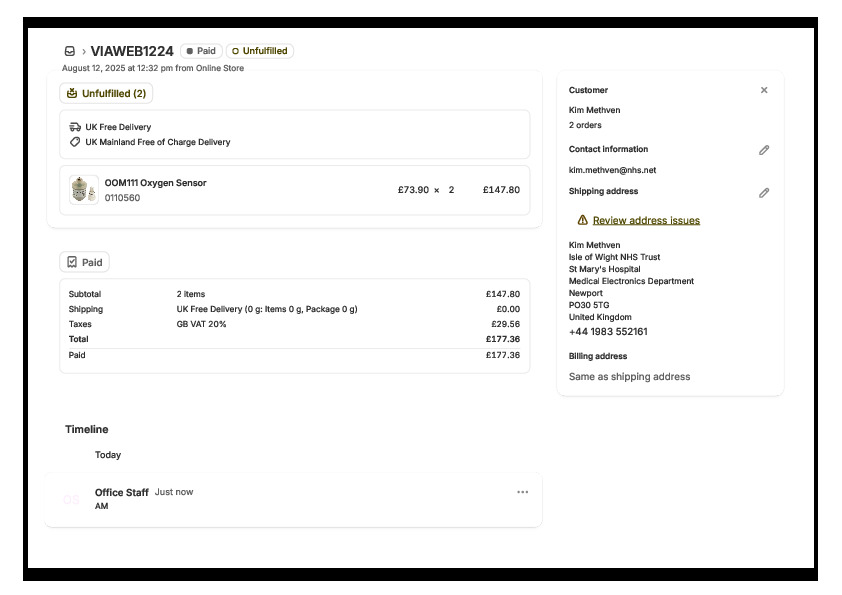Click the kim.methven@nhs.net email address
The height and width of the screenshot is (595, 842).
(612, 170)
